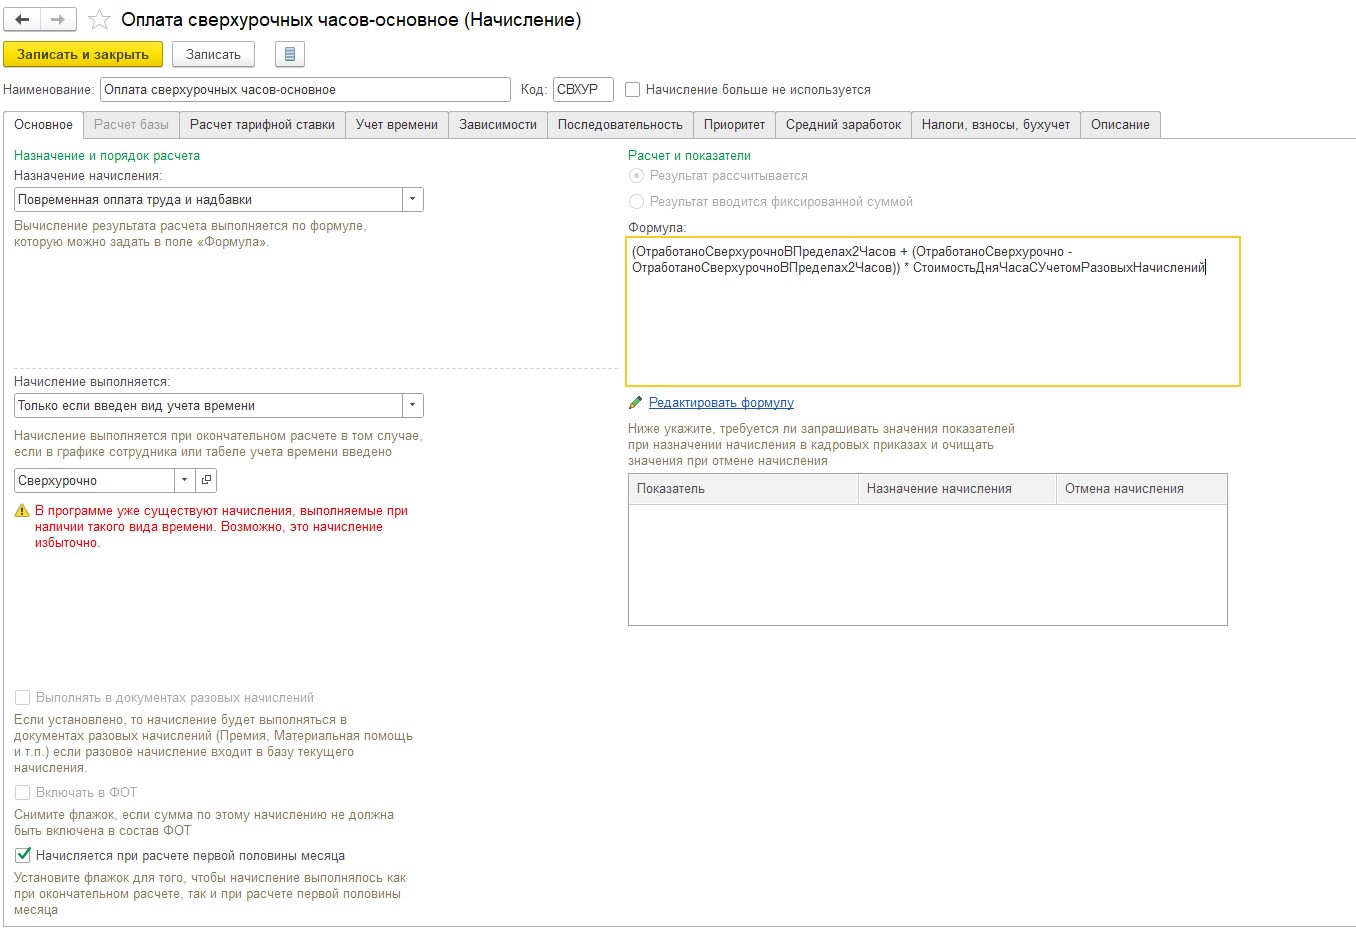The image size is (1356, 930).
Task: Uncheck 'Начисляется при расчете первой половины месяца'
Action: pyautogui.click(x=23, y=856)
